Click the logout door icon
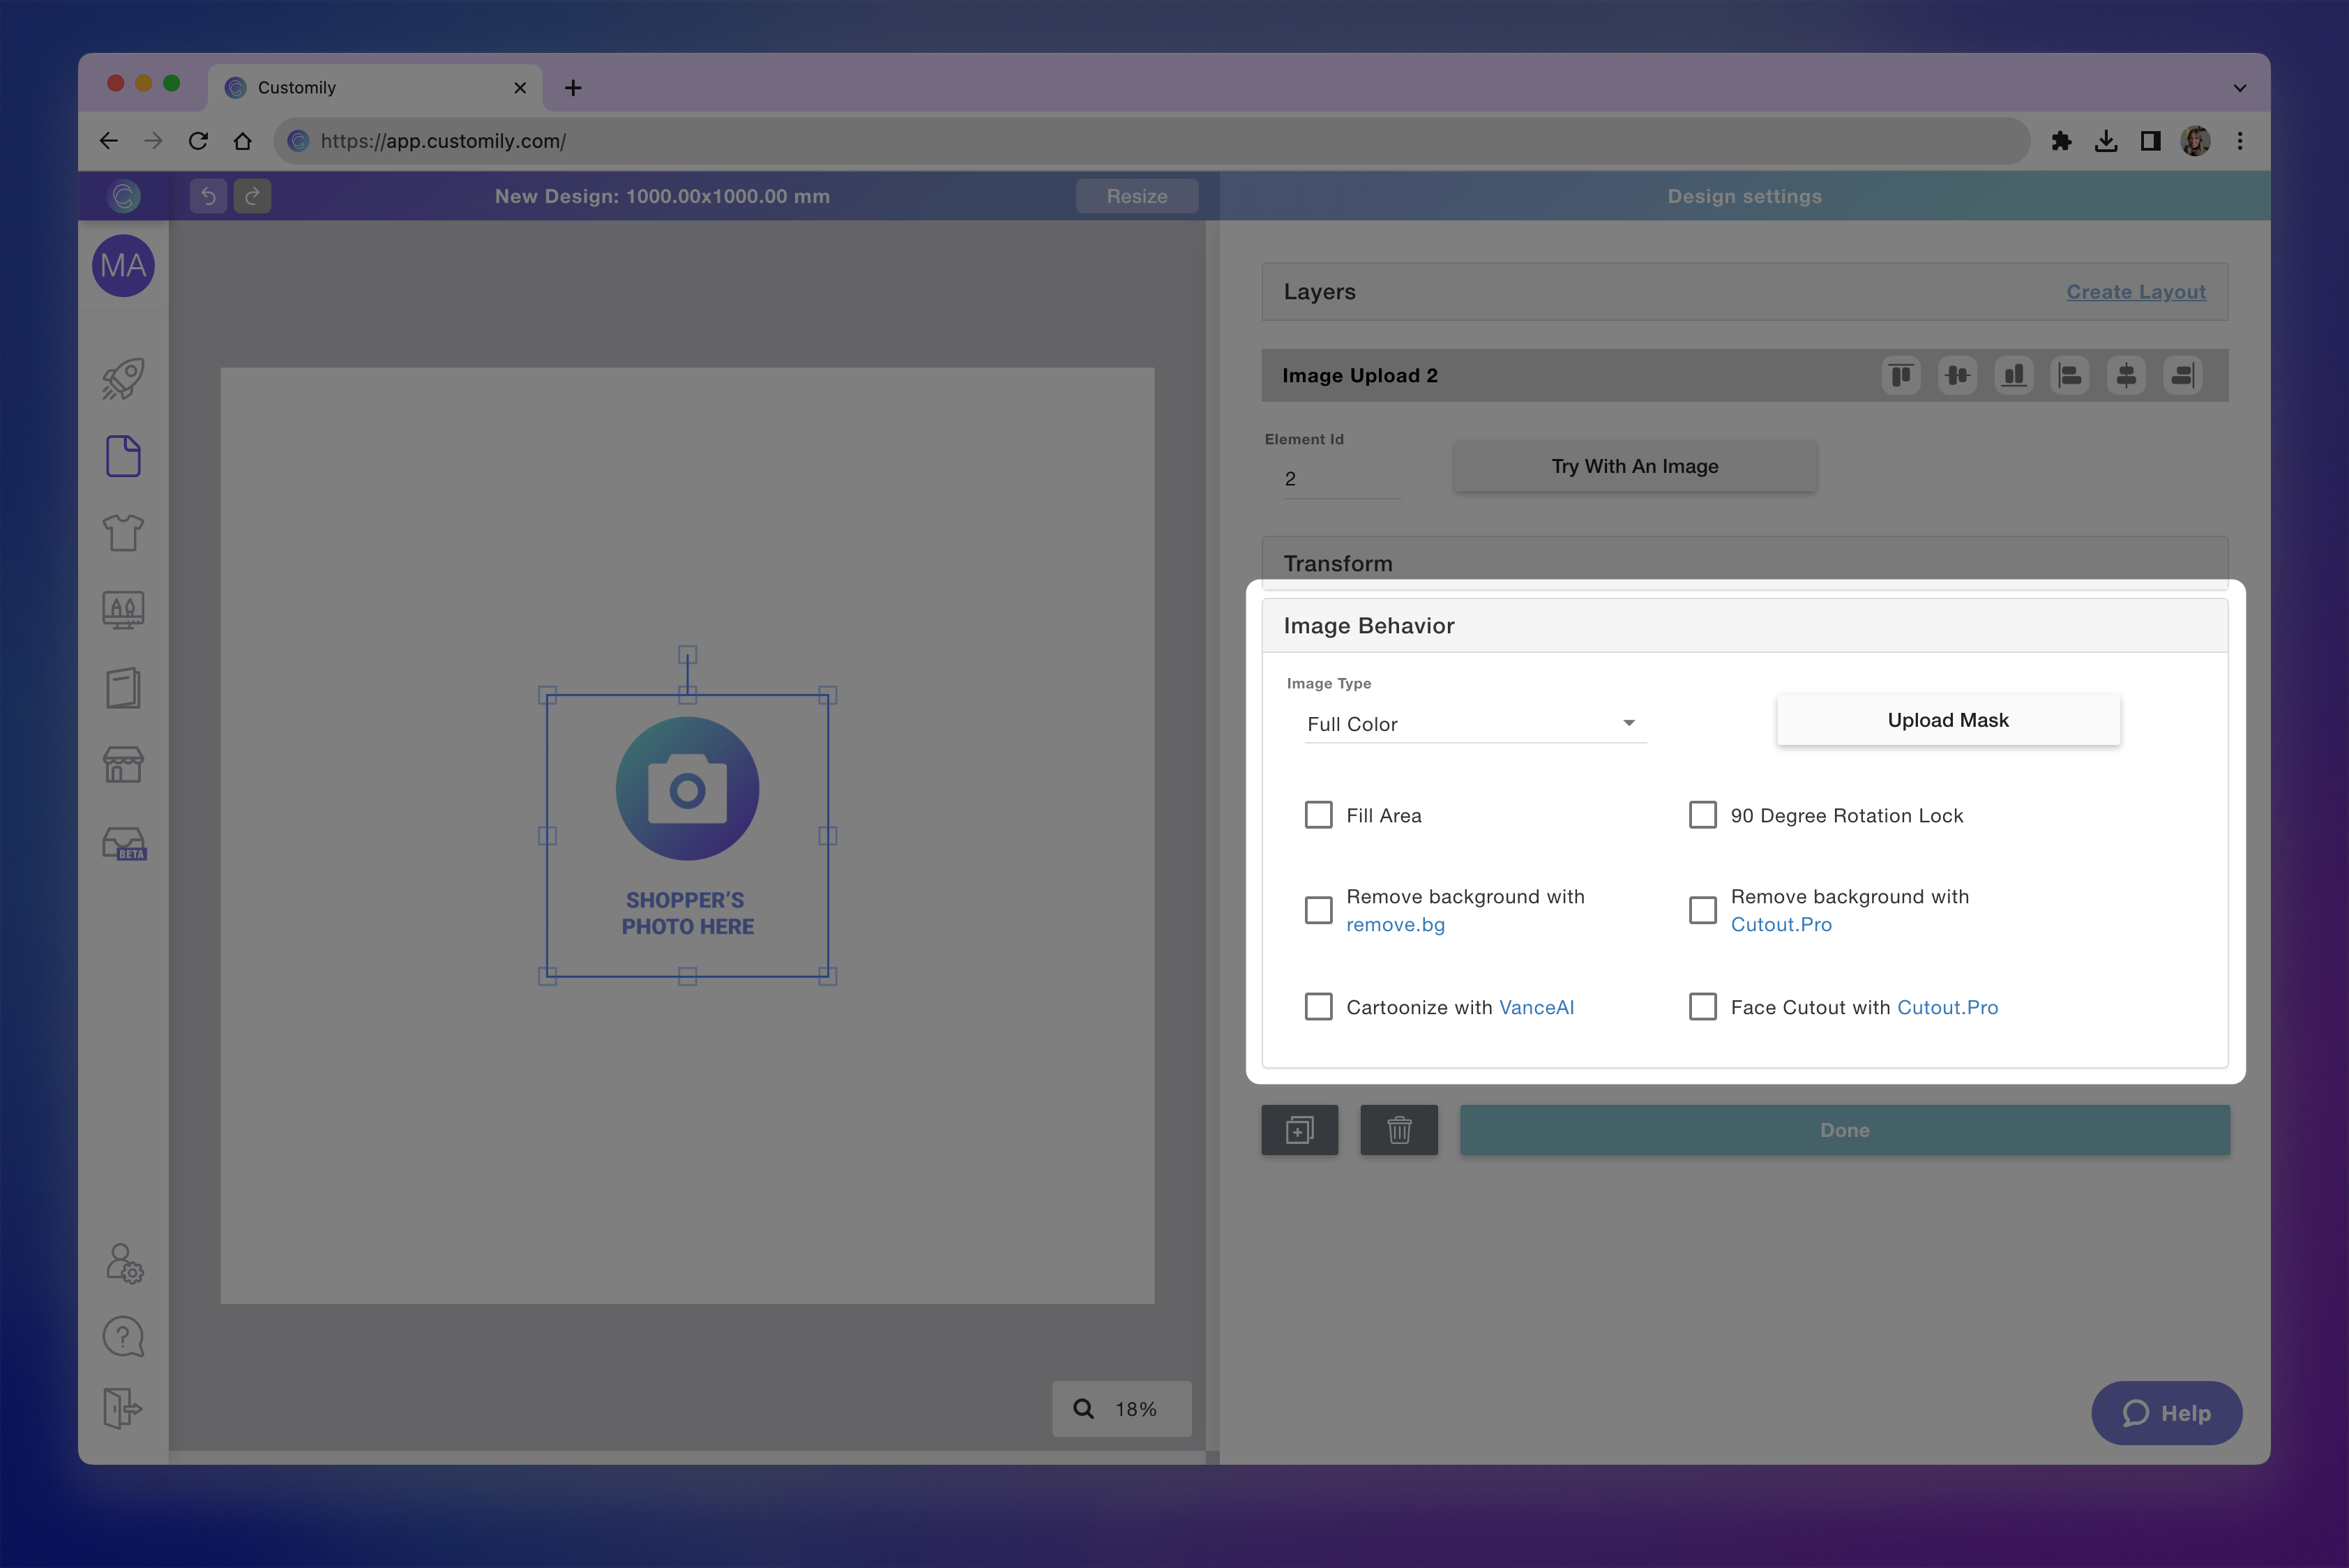The height and width of the screenshot is (1568, 2349). pos(123,1408)
